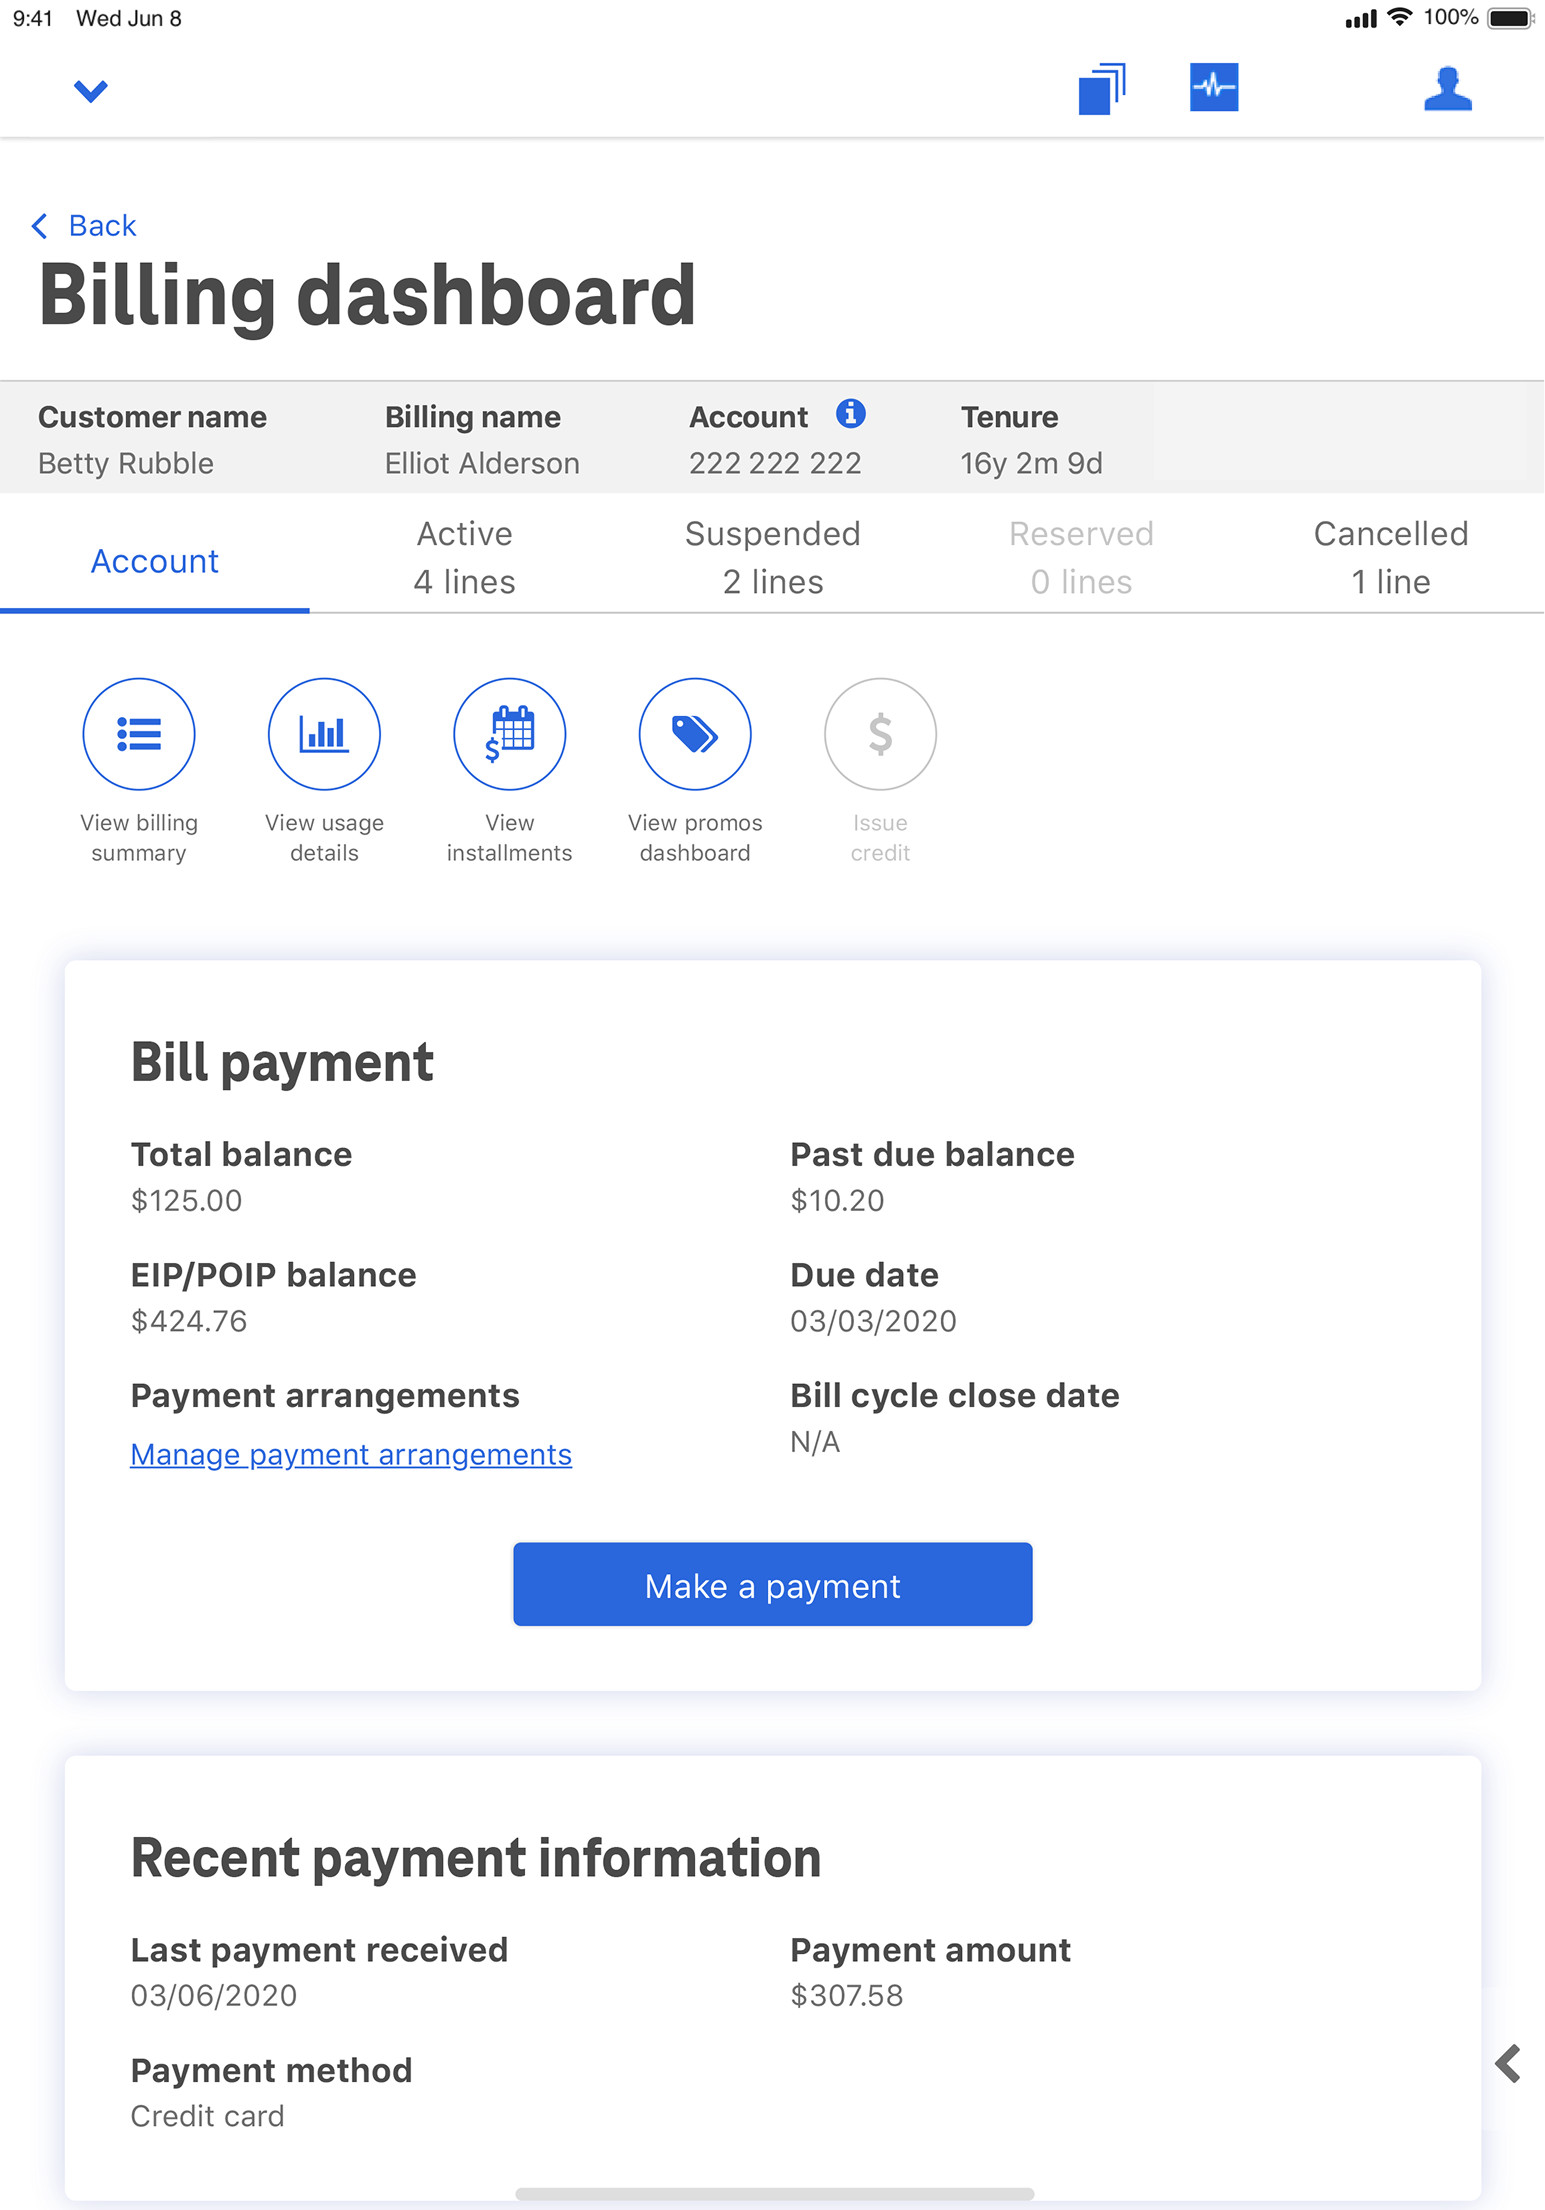Screen dimensions: 1545x2210
Task: Open View usage details chart icon
Action: pyautogui.click(x=324, y=734)
